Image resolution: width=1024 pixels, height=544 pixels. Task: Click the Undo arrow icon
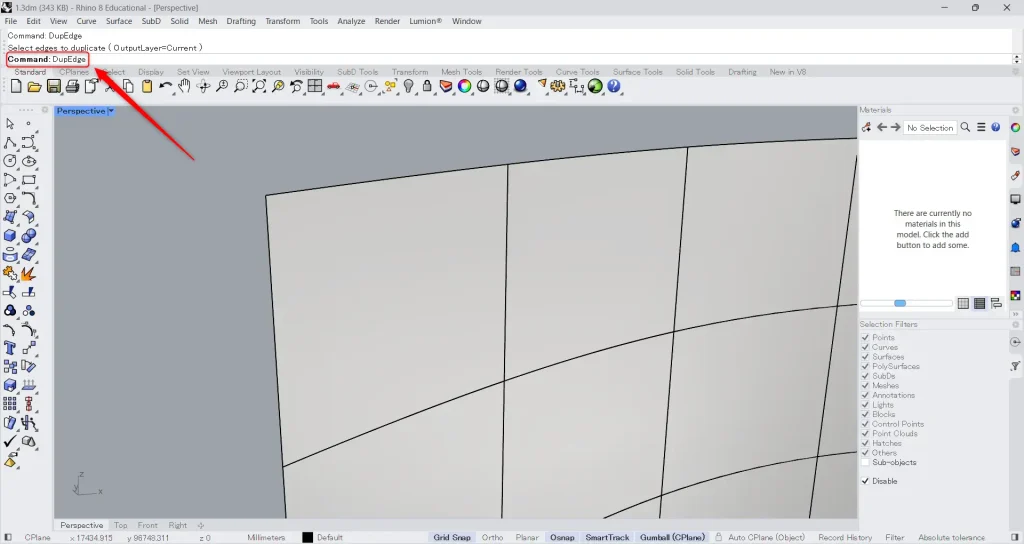coord(166,86)
